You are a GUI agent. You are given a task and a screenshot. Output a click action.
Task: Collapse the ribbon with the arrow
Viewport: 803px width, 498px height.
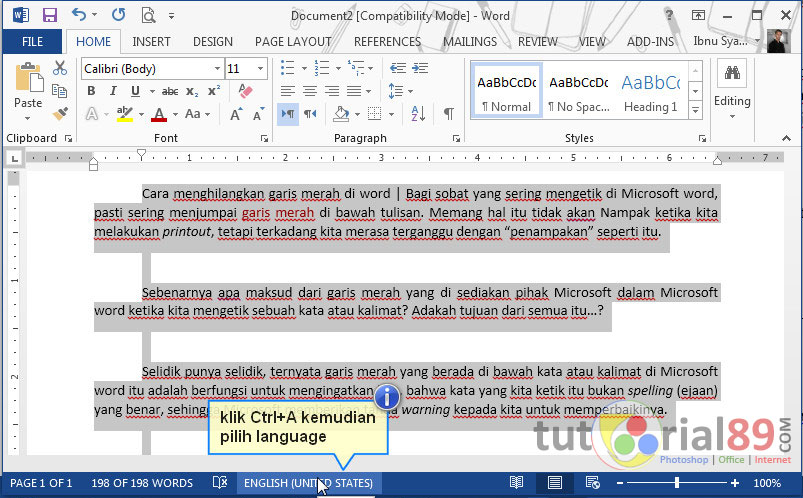786,138
